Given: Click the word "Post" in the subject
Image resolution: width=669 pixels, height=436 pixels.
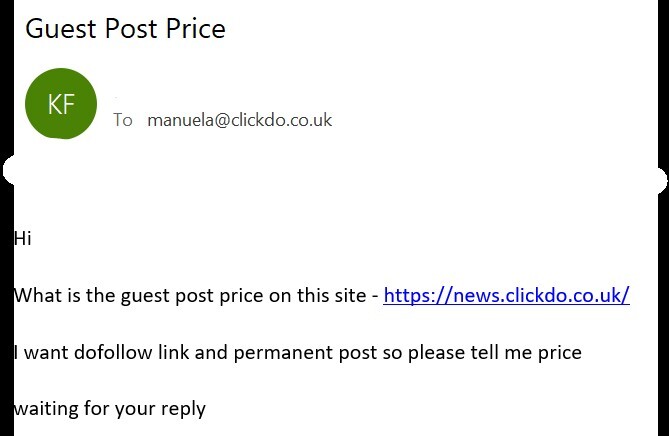Looking at the screenshot, I should (130, 28).
